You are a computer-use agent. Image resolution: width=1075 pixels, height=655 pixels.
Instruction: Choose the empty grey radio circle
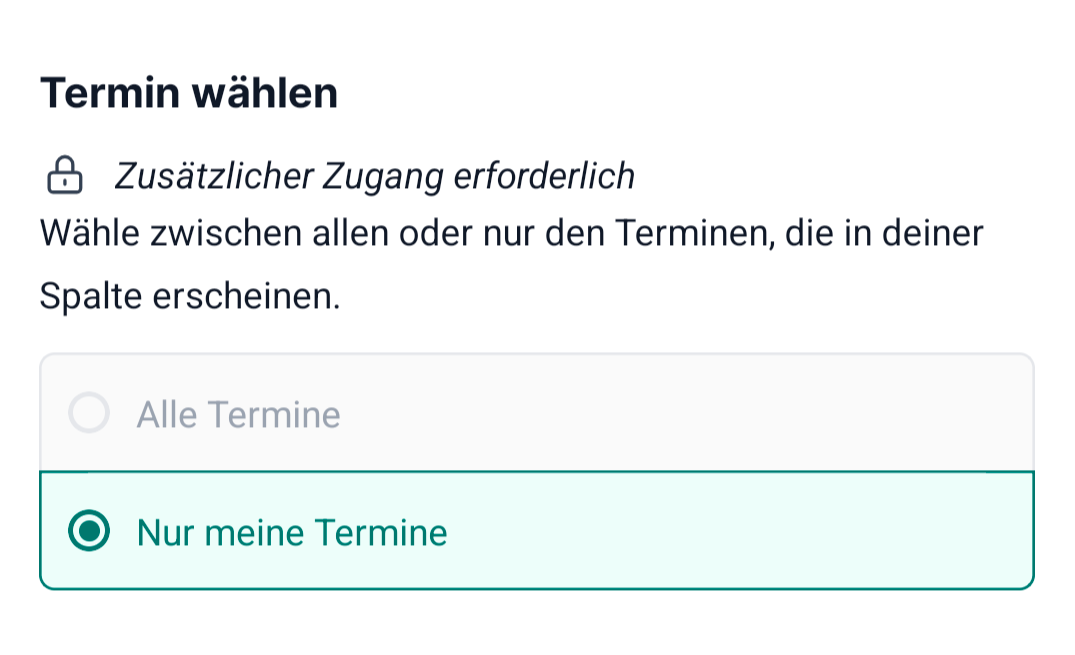[x=89, y=413]
